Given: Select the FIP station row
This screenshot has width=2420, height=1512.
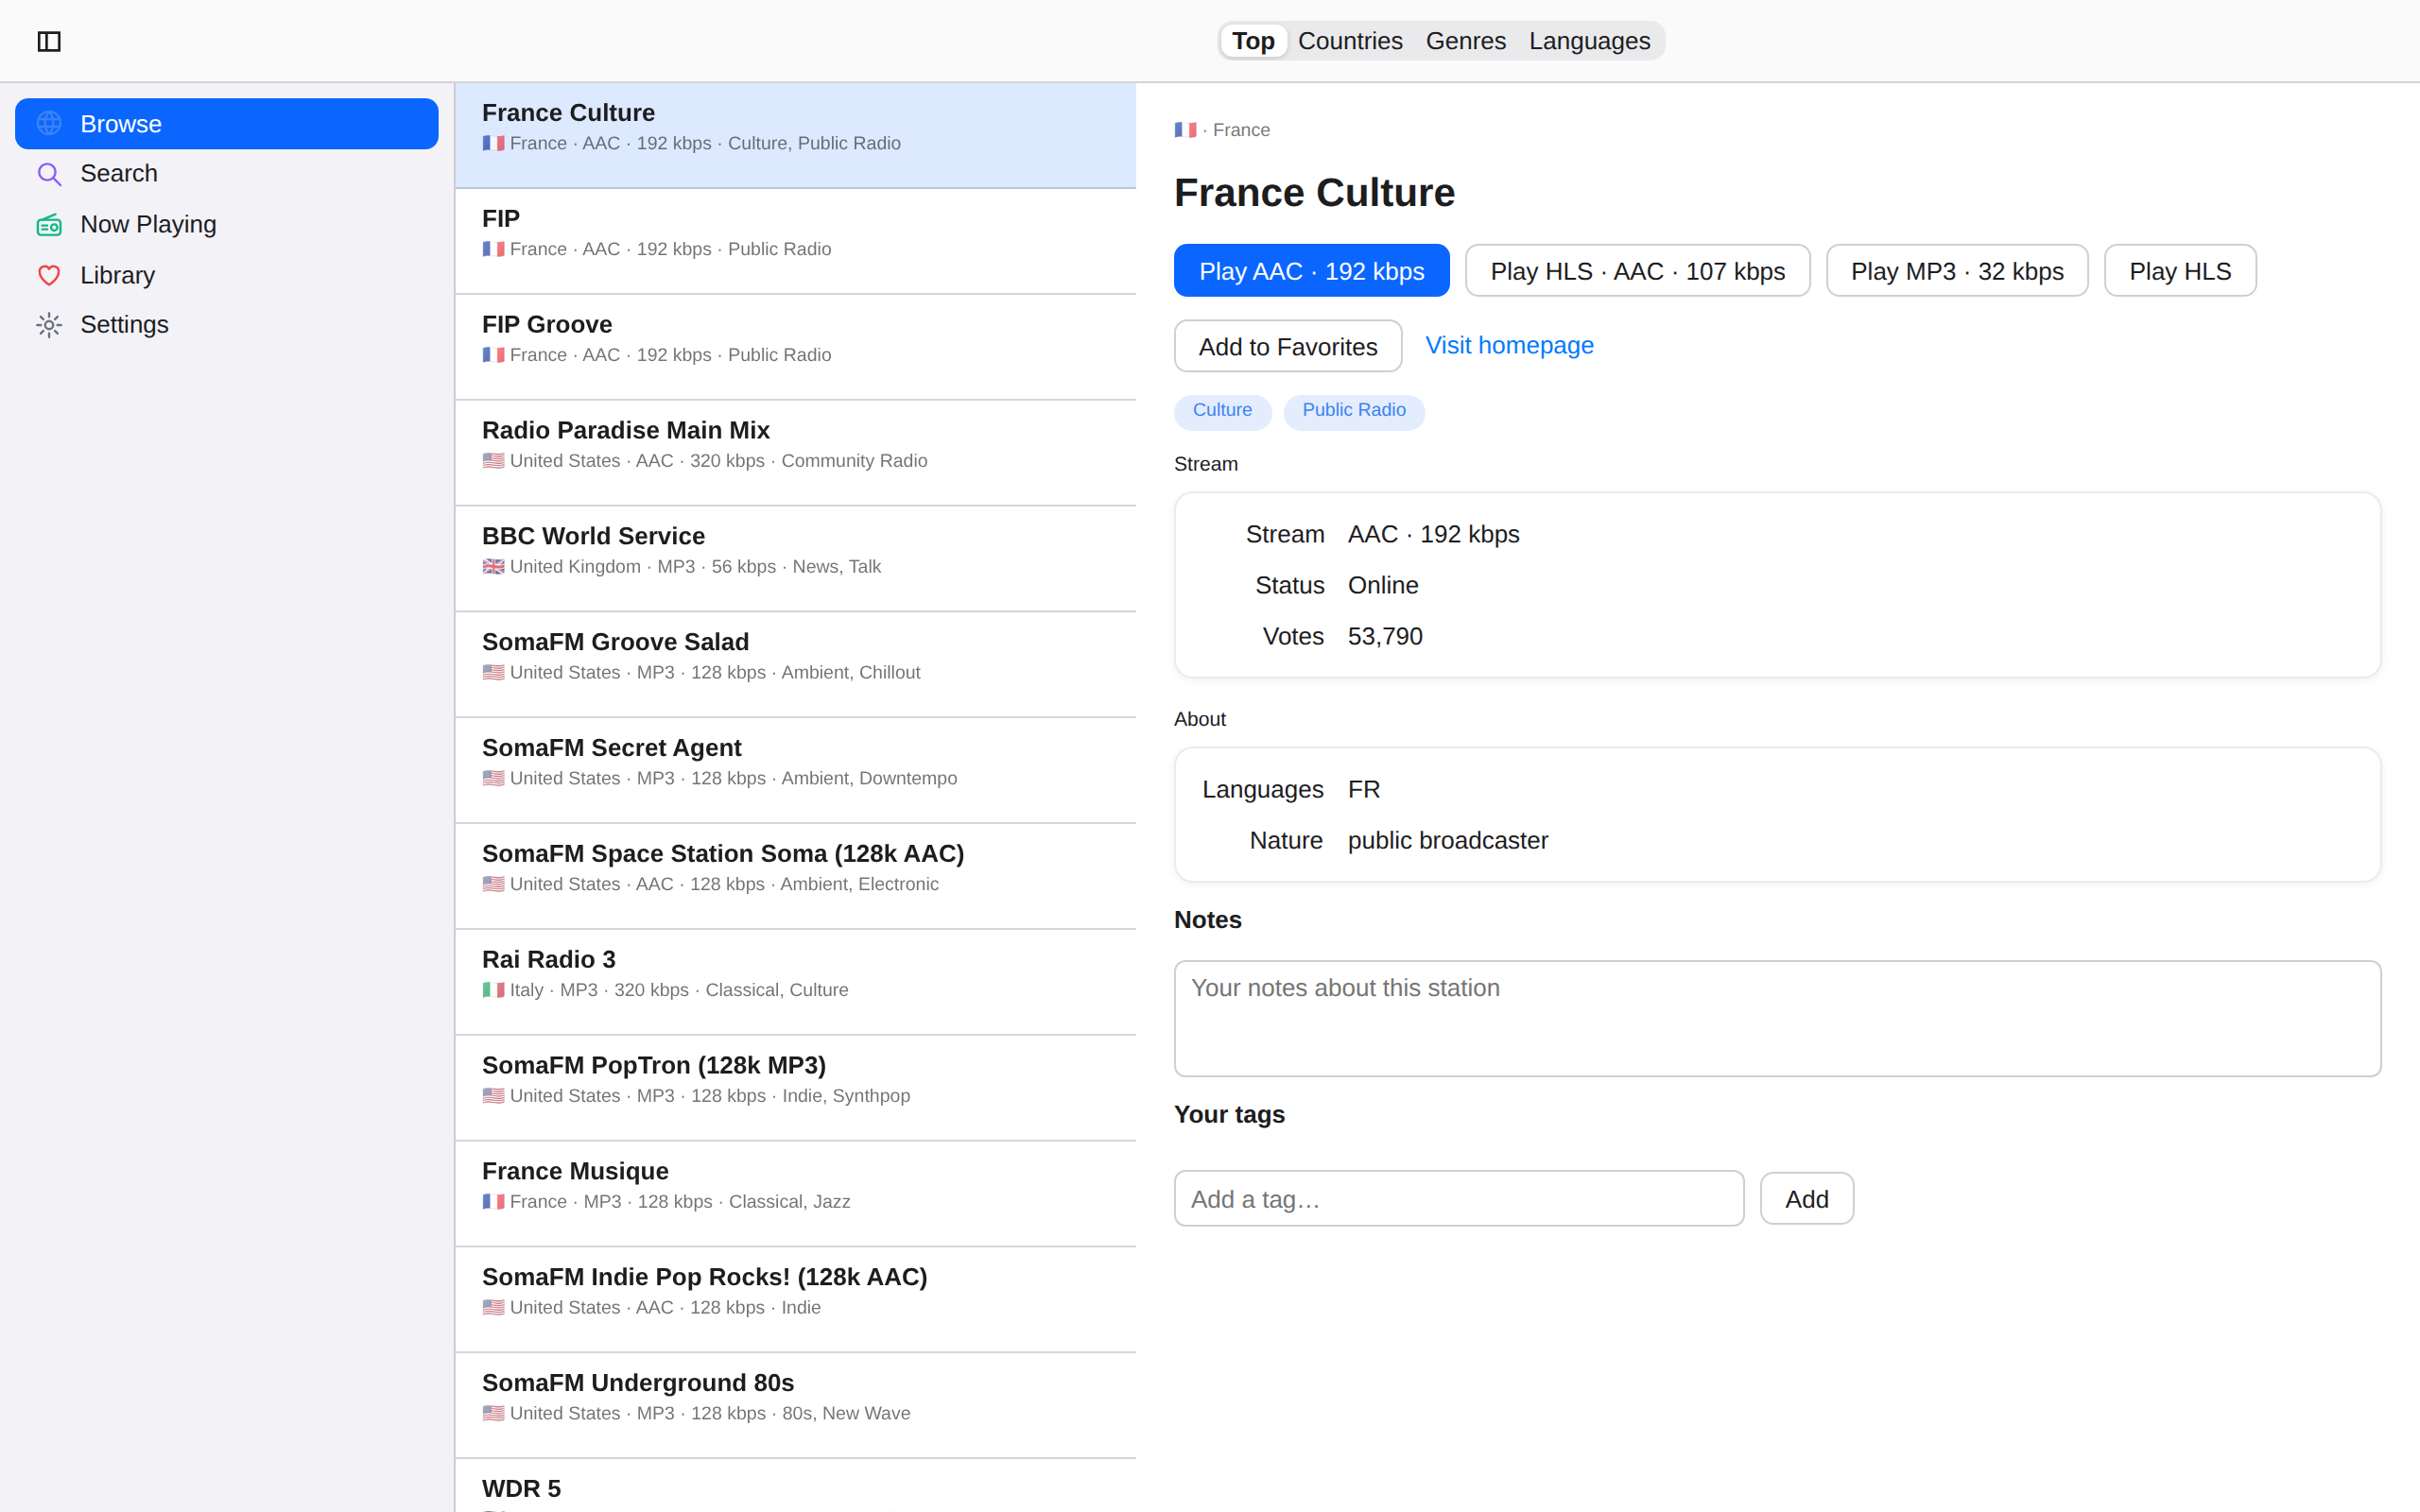Looking at the screenshot, I should click(795, 241).
